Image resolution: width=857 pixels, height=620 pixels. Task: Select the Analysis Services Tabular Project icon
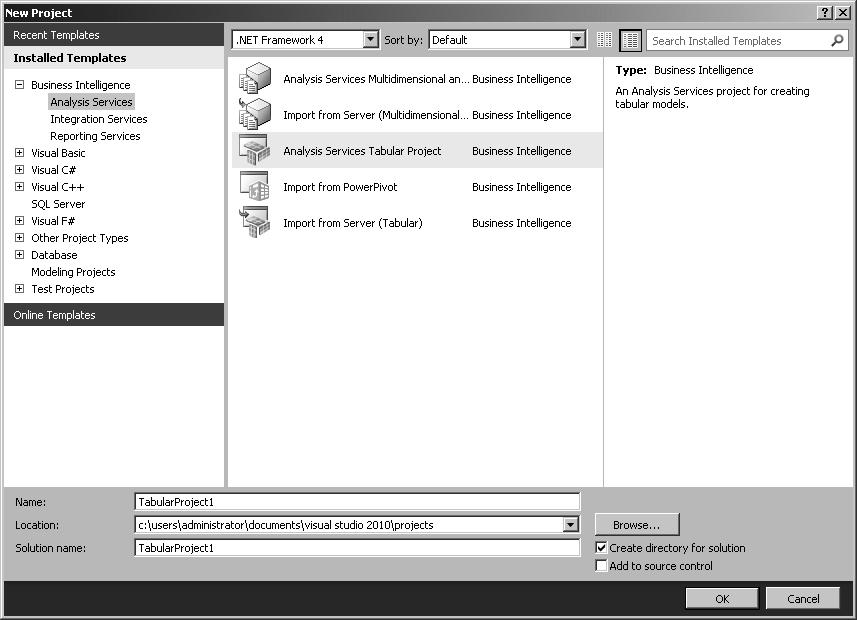[x=255, y=150]
